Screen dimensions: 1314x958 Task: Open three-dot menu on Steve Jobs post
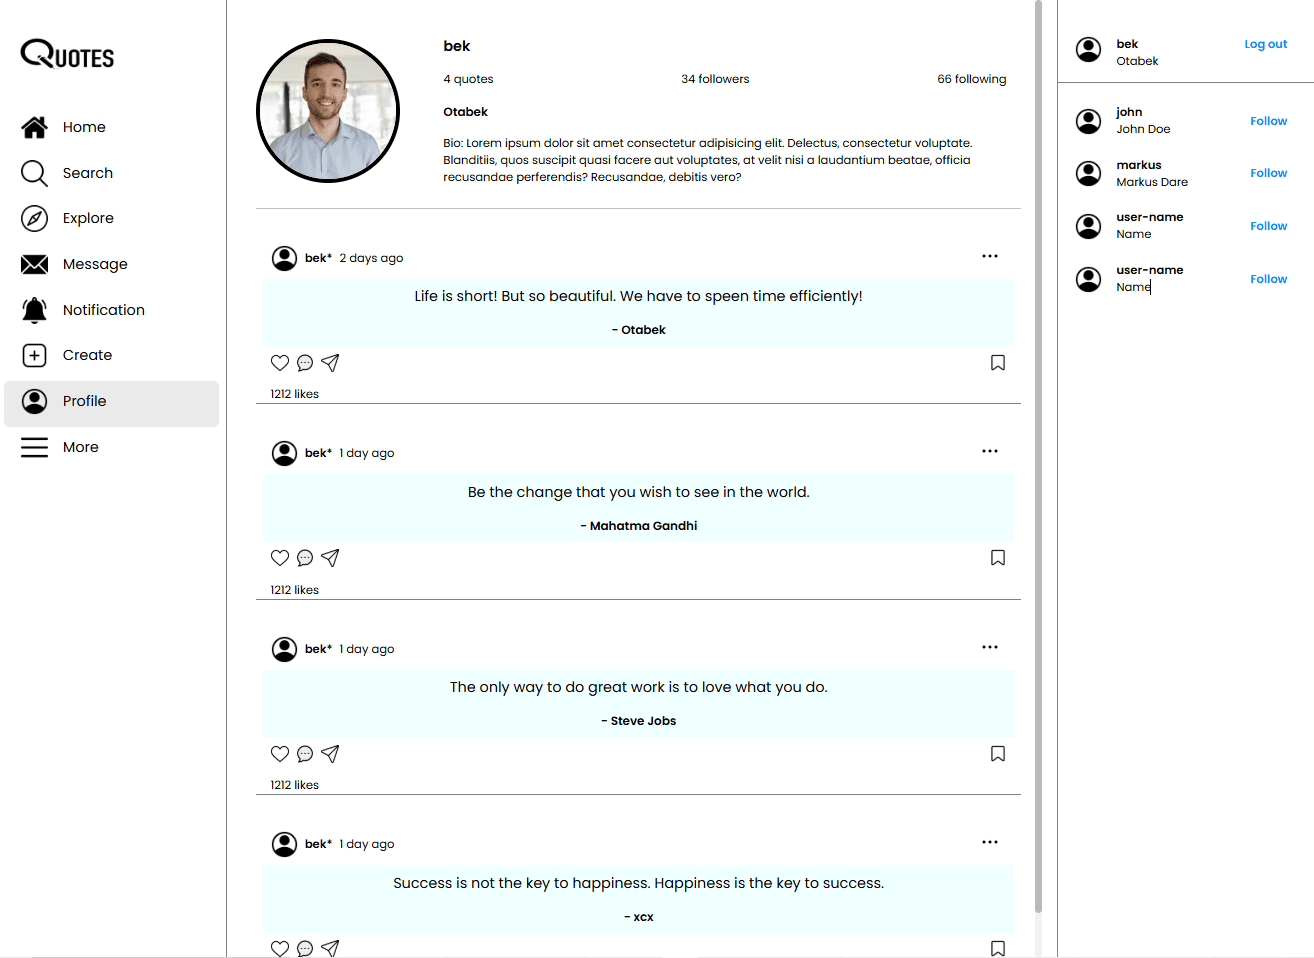coord(989,647)
